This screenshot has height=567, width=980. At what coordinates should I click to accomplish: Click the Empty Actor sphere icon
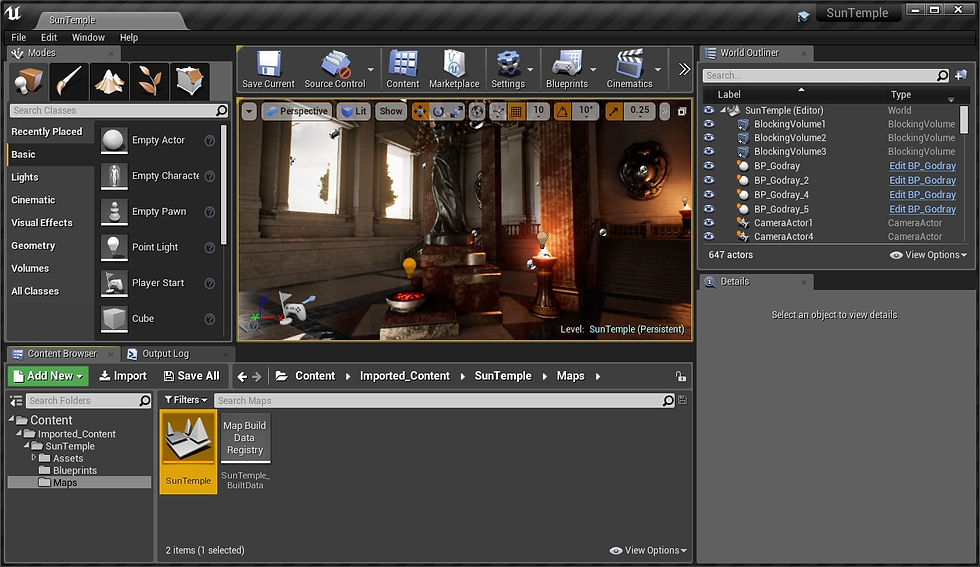pos(114,141)
